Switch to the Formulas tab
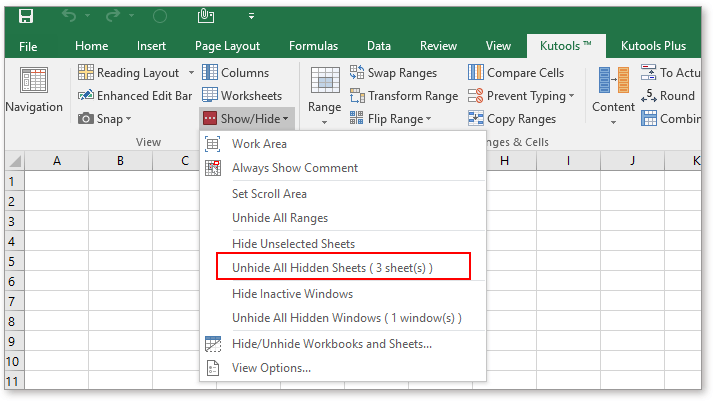The image size is (718, 404). 313,46
